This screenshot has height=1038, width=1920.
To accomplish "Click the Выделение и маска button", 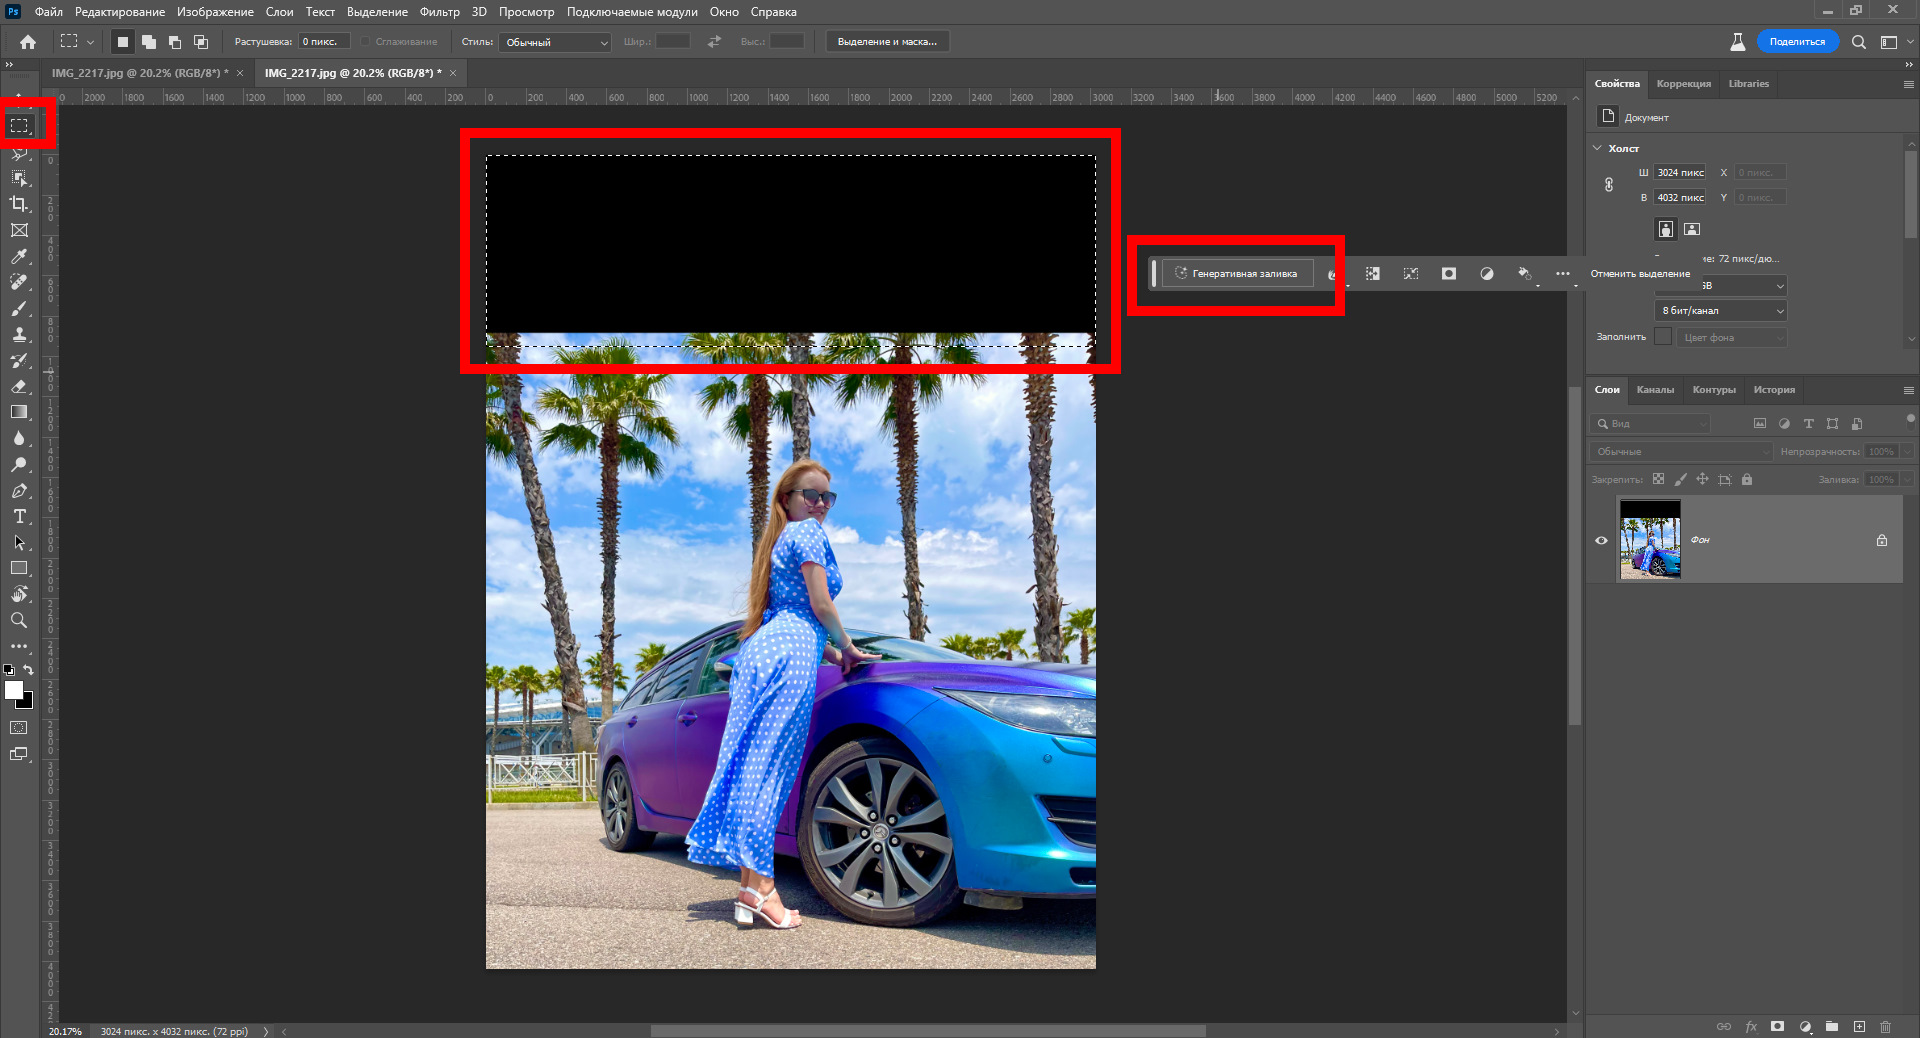I will [887, 42].
